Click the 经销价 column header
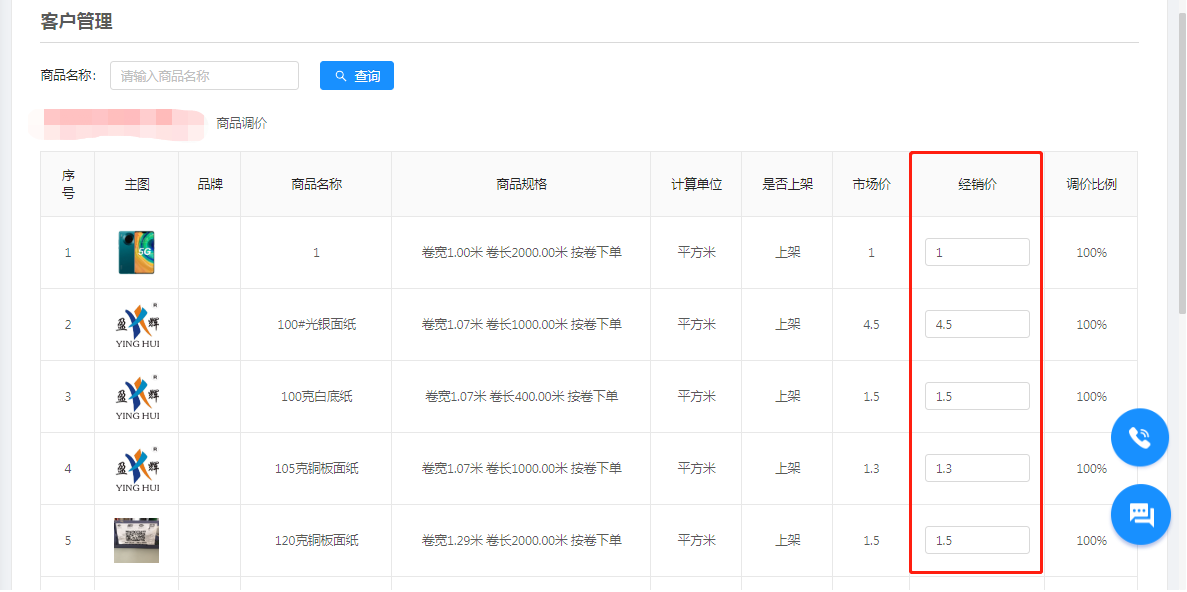Screen dimensions: 1187x592 tap(977, 184)
